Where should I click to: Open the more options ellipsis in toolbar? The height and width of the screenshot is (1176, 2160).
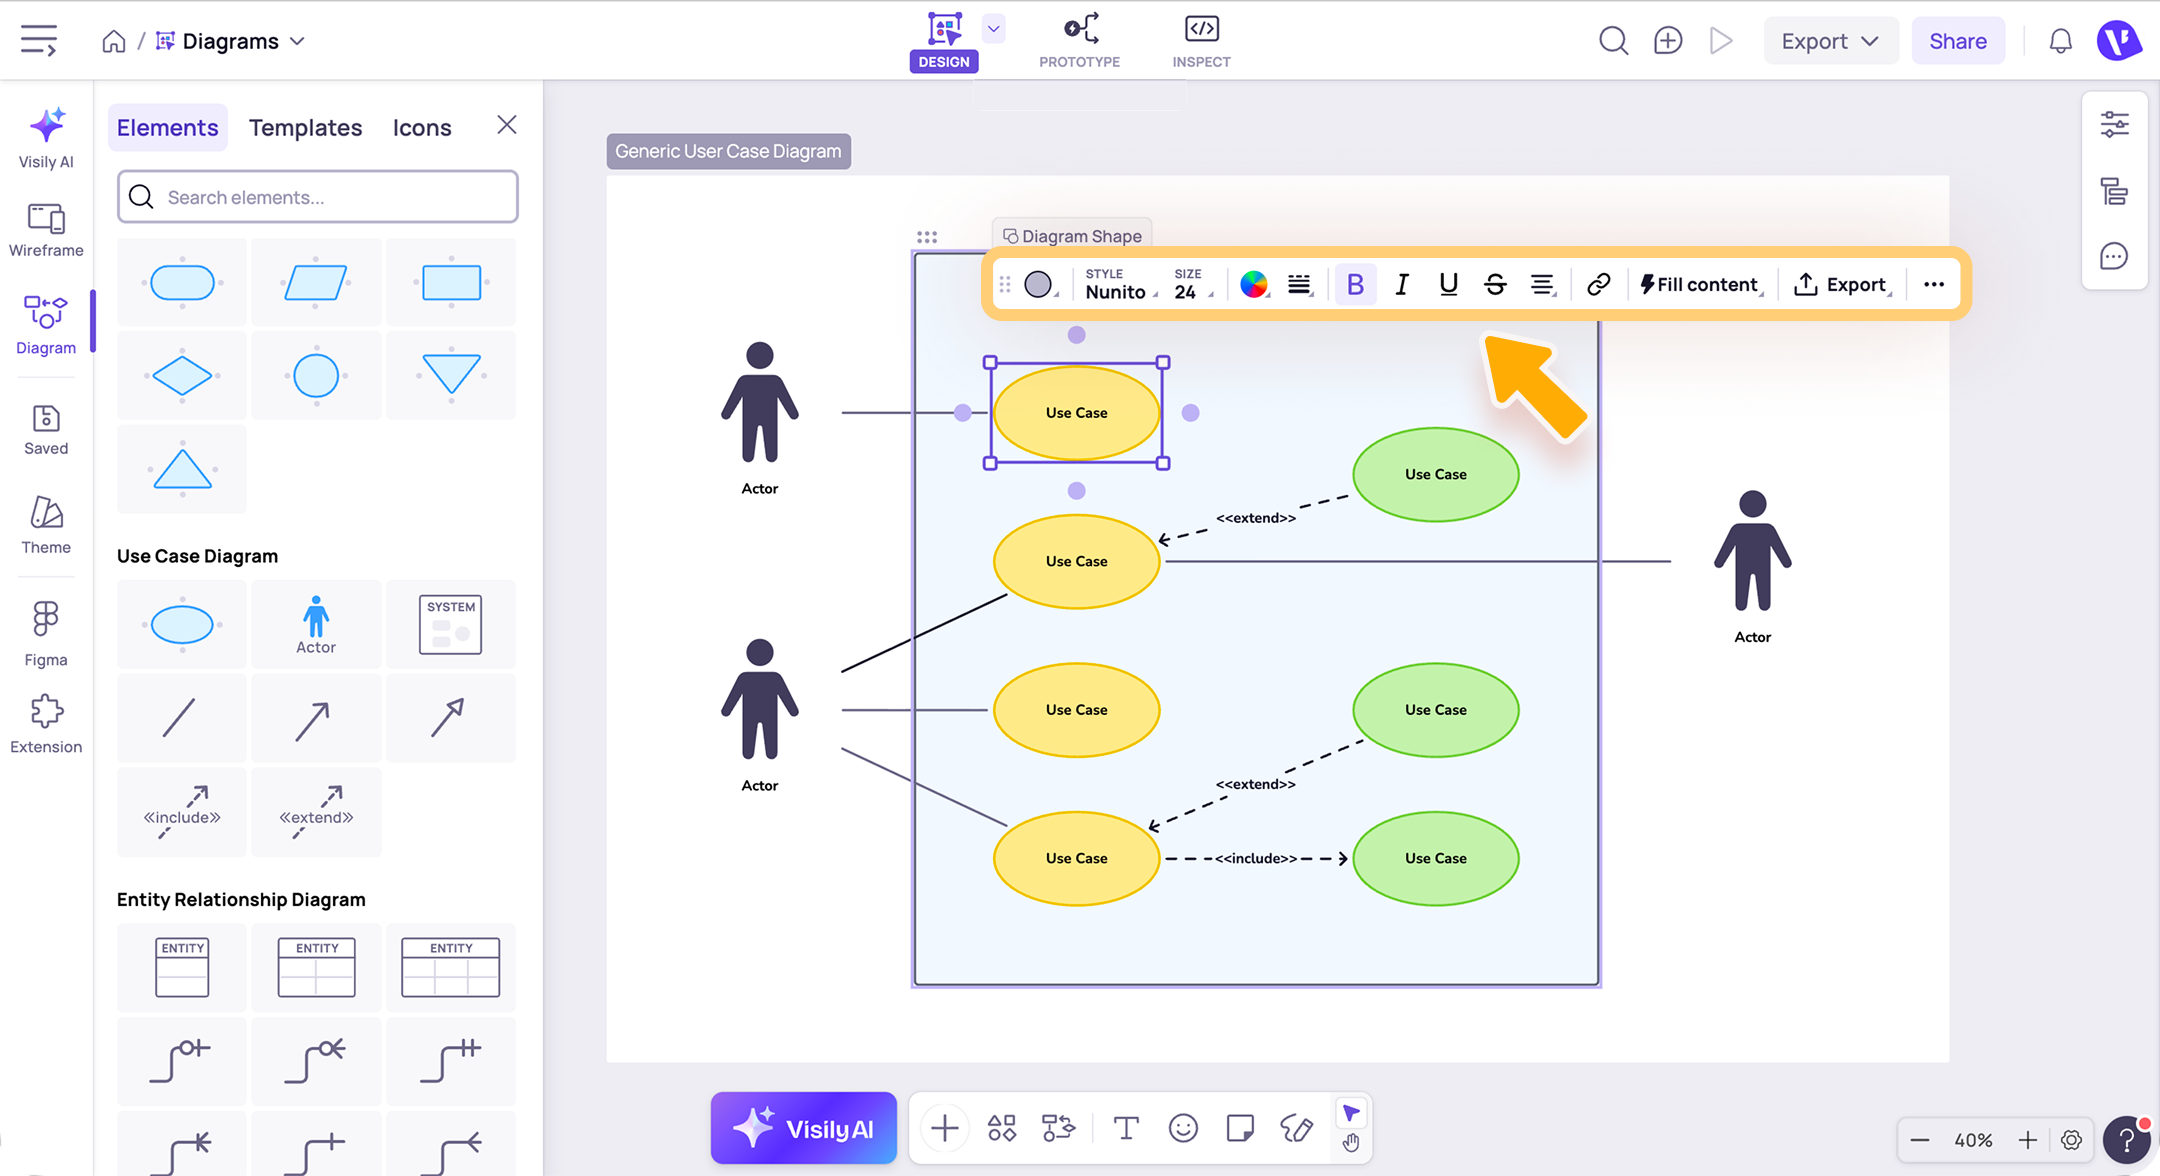1934,285
